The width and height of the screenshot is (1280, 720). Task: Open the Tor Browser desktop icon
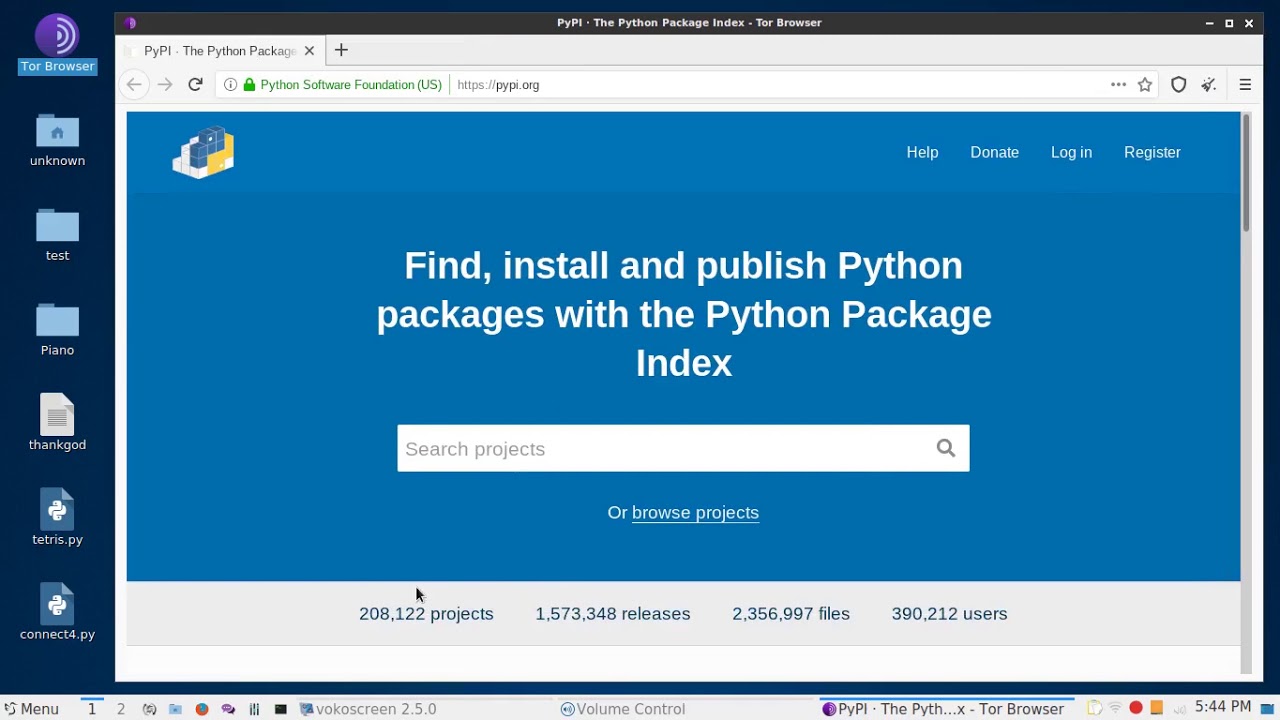[57, 44]
